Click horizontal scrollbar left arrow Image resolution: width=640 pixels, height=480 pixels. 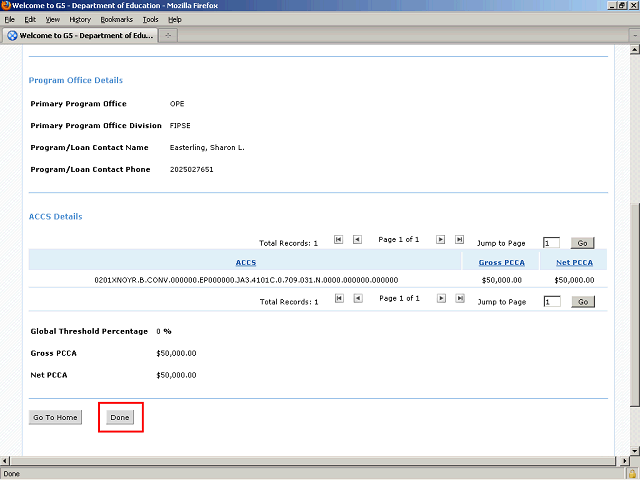[x=5, y=461]
